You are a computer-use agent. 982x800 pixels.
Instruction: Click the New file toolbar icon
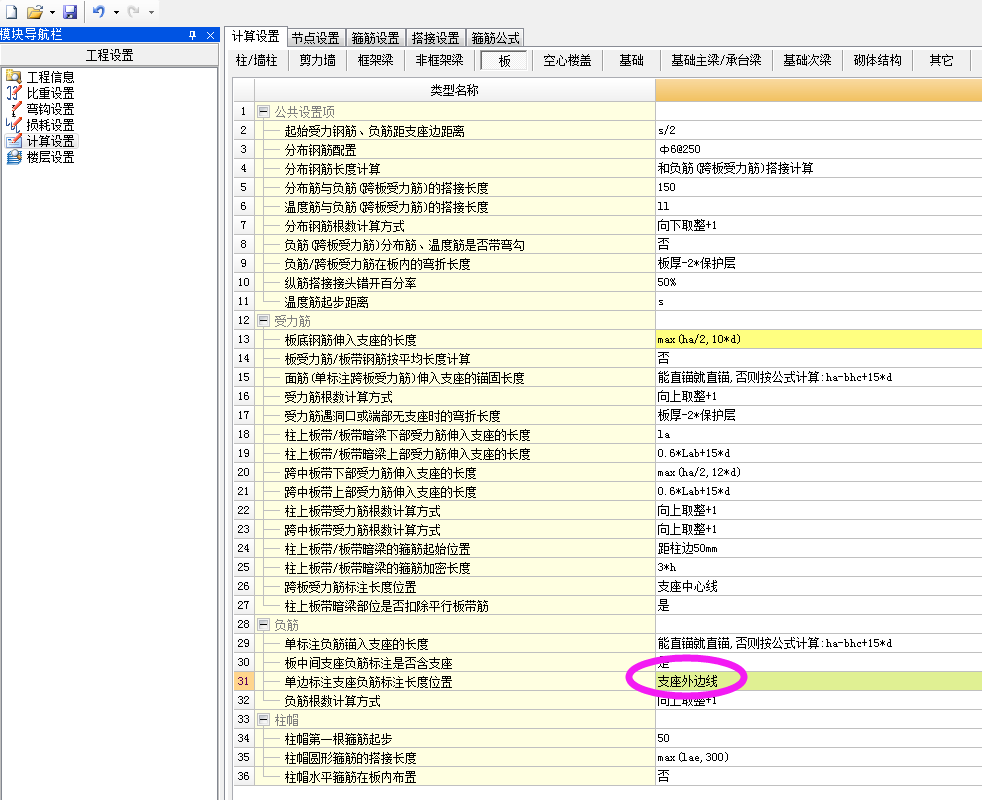11,11
